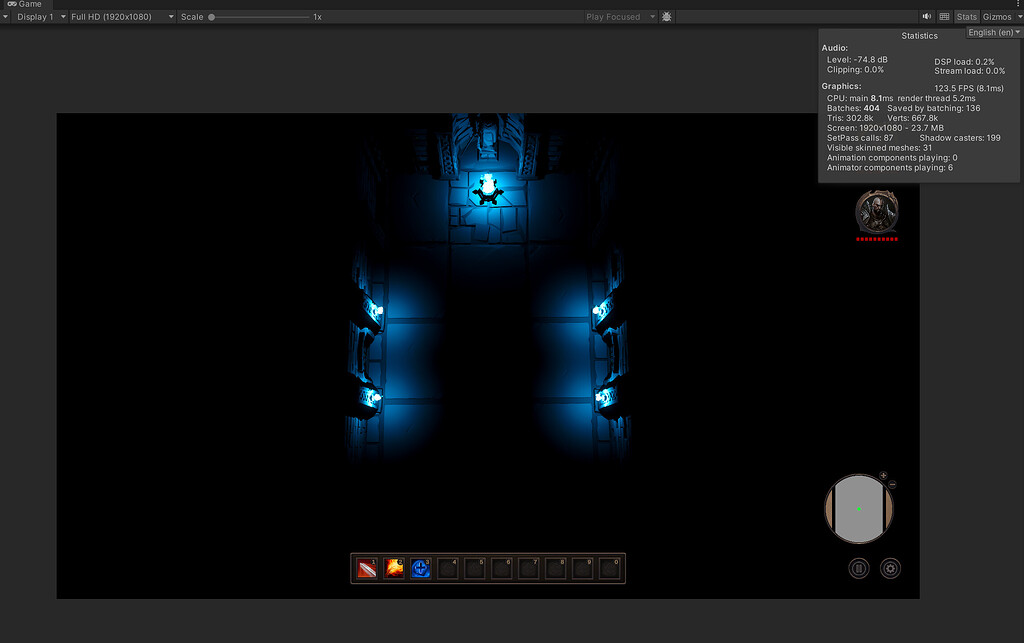The height and width of the screenshot is (643, 1024).
Task: Click the leftmost round button near the gear
Action: tap(859, 568)
